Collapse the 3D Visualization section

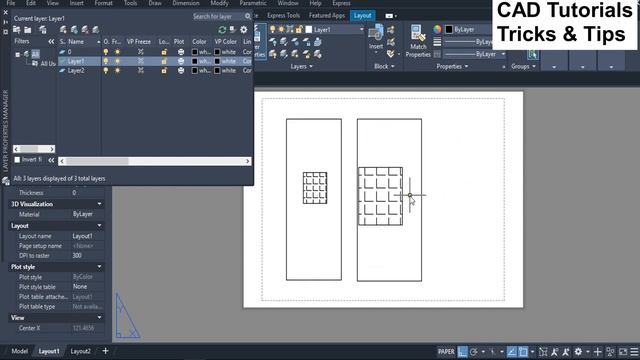(99, 204)
